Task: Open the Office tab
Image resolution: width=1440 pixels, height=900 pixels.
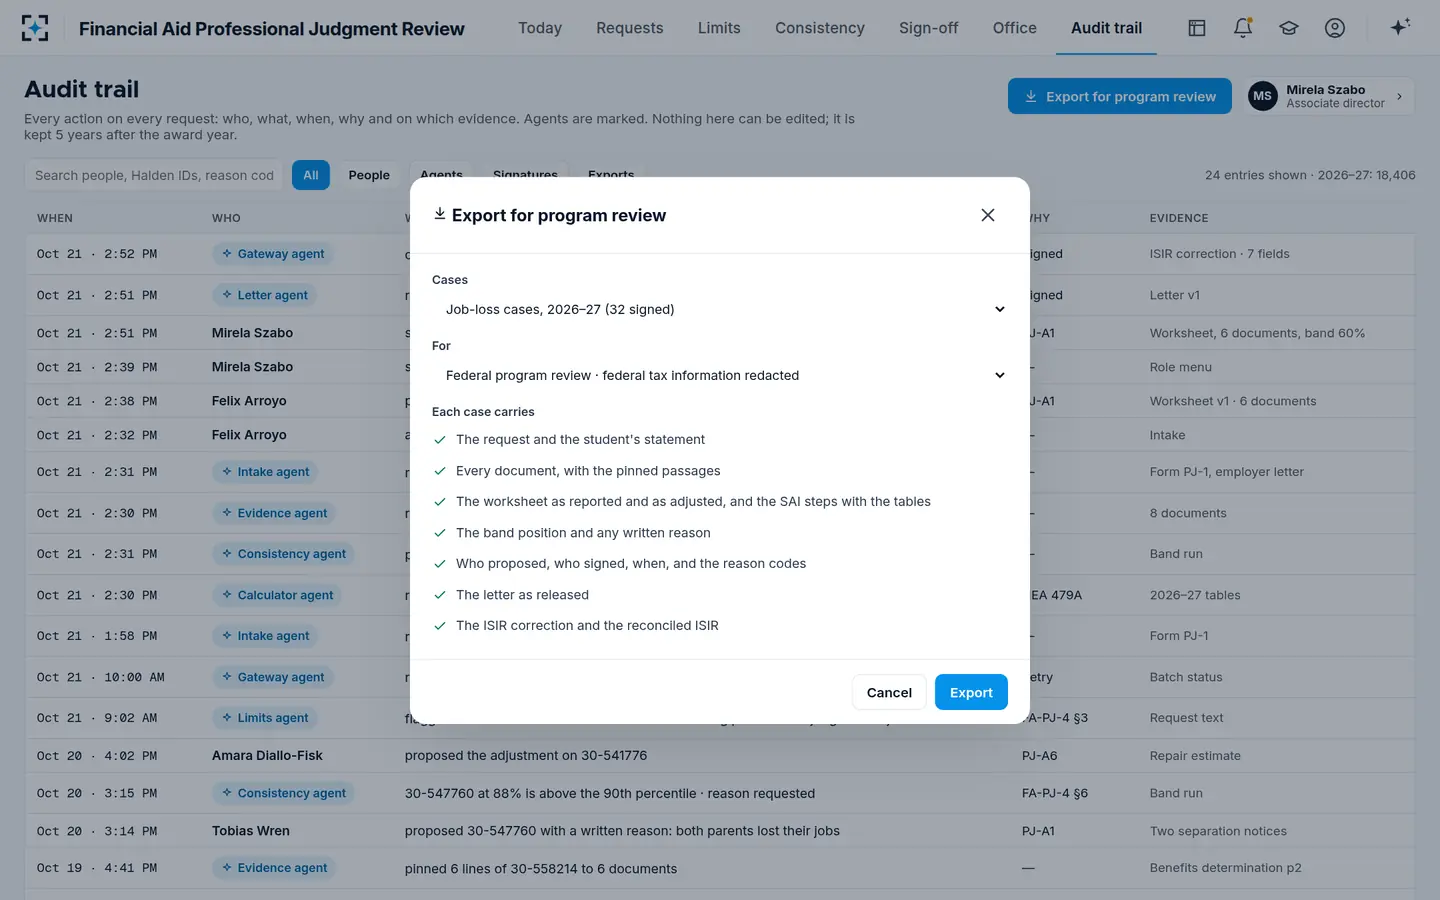Action: pyautogui.click(x=1015, y=28)
